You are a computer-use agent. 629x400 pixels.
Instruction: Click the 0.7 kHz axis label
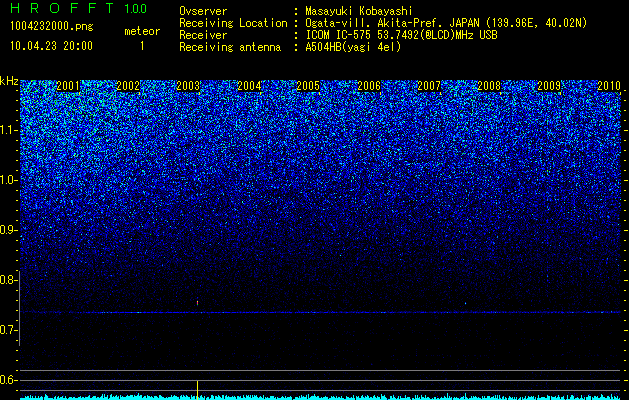[8, 330]
